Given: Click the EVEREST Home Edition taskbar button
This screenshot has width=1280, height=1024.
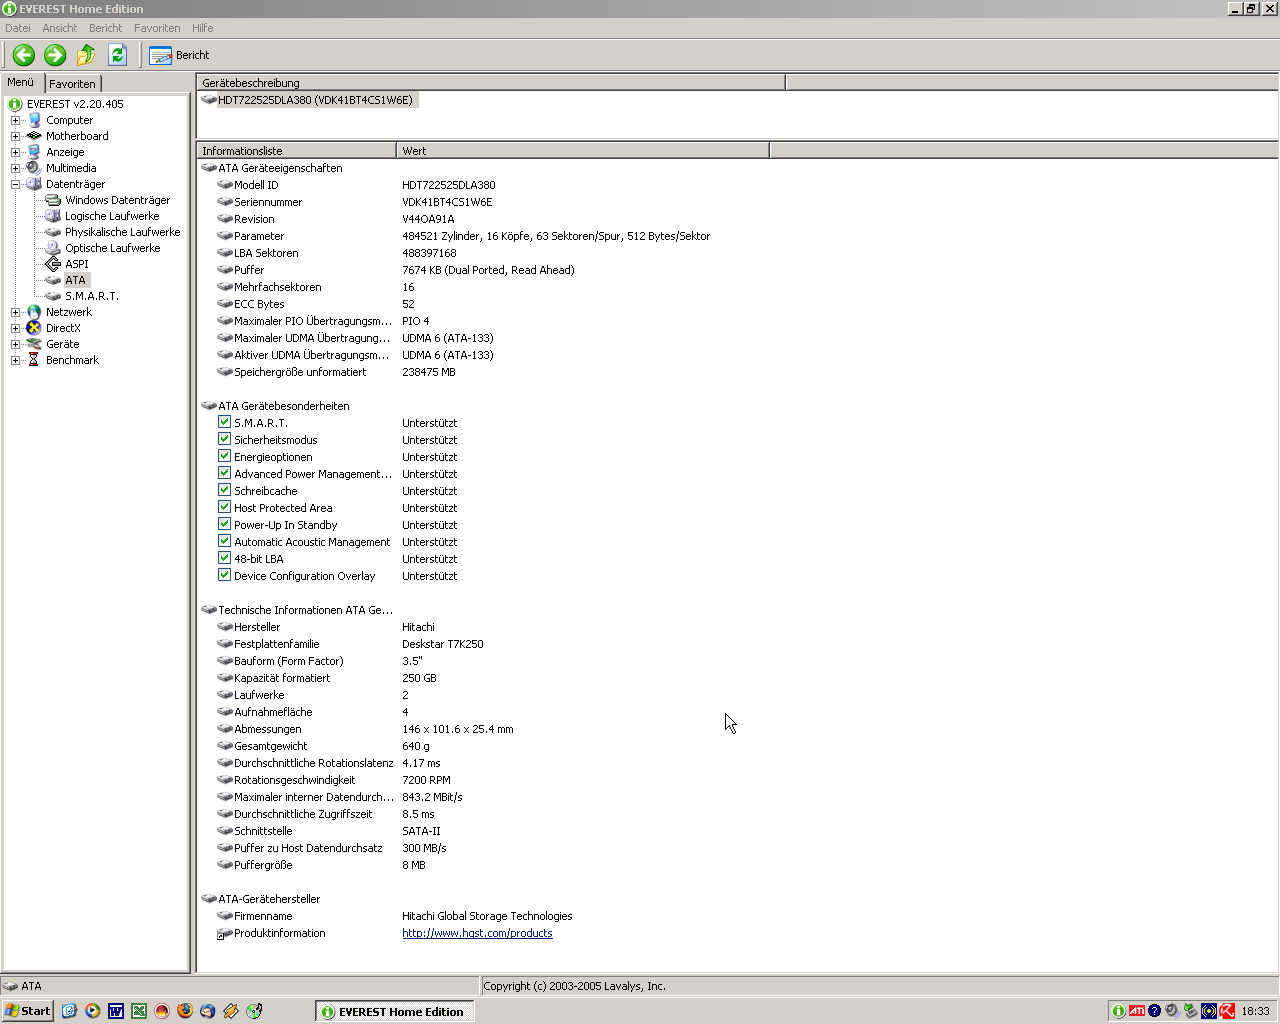Looking at the screenshot, I should [395, 1011].
